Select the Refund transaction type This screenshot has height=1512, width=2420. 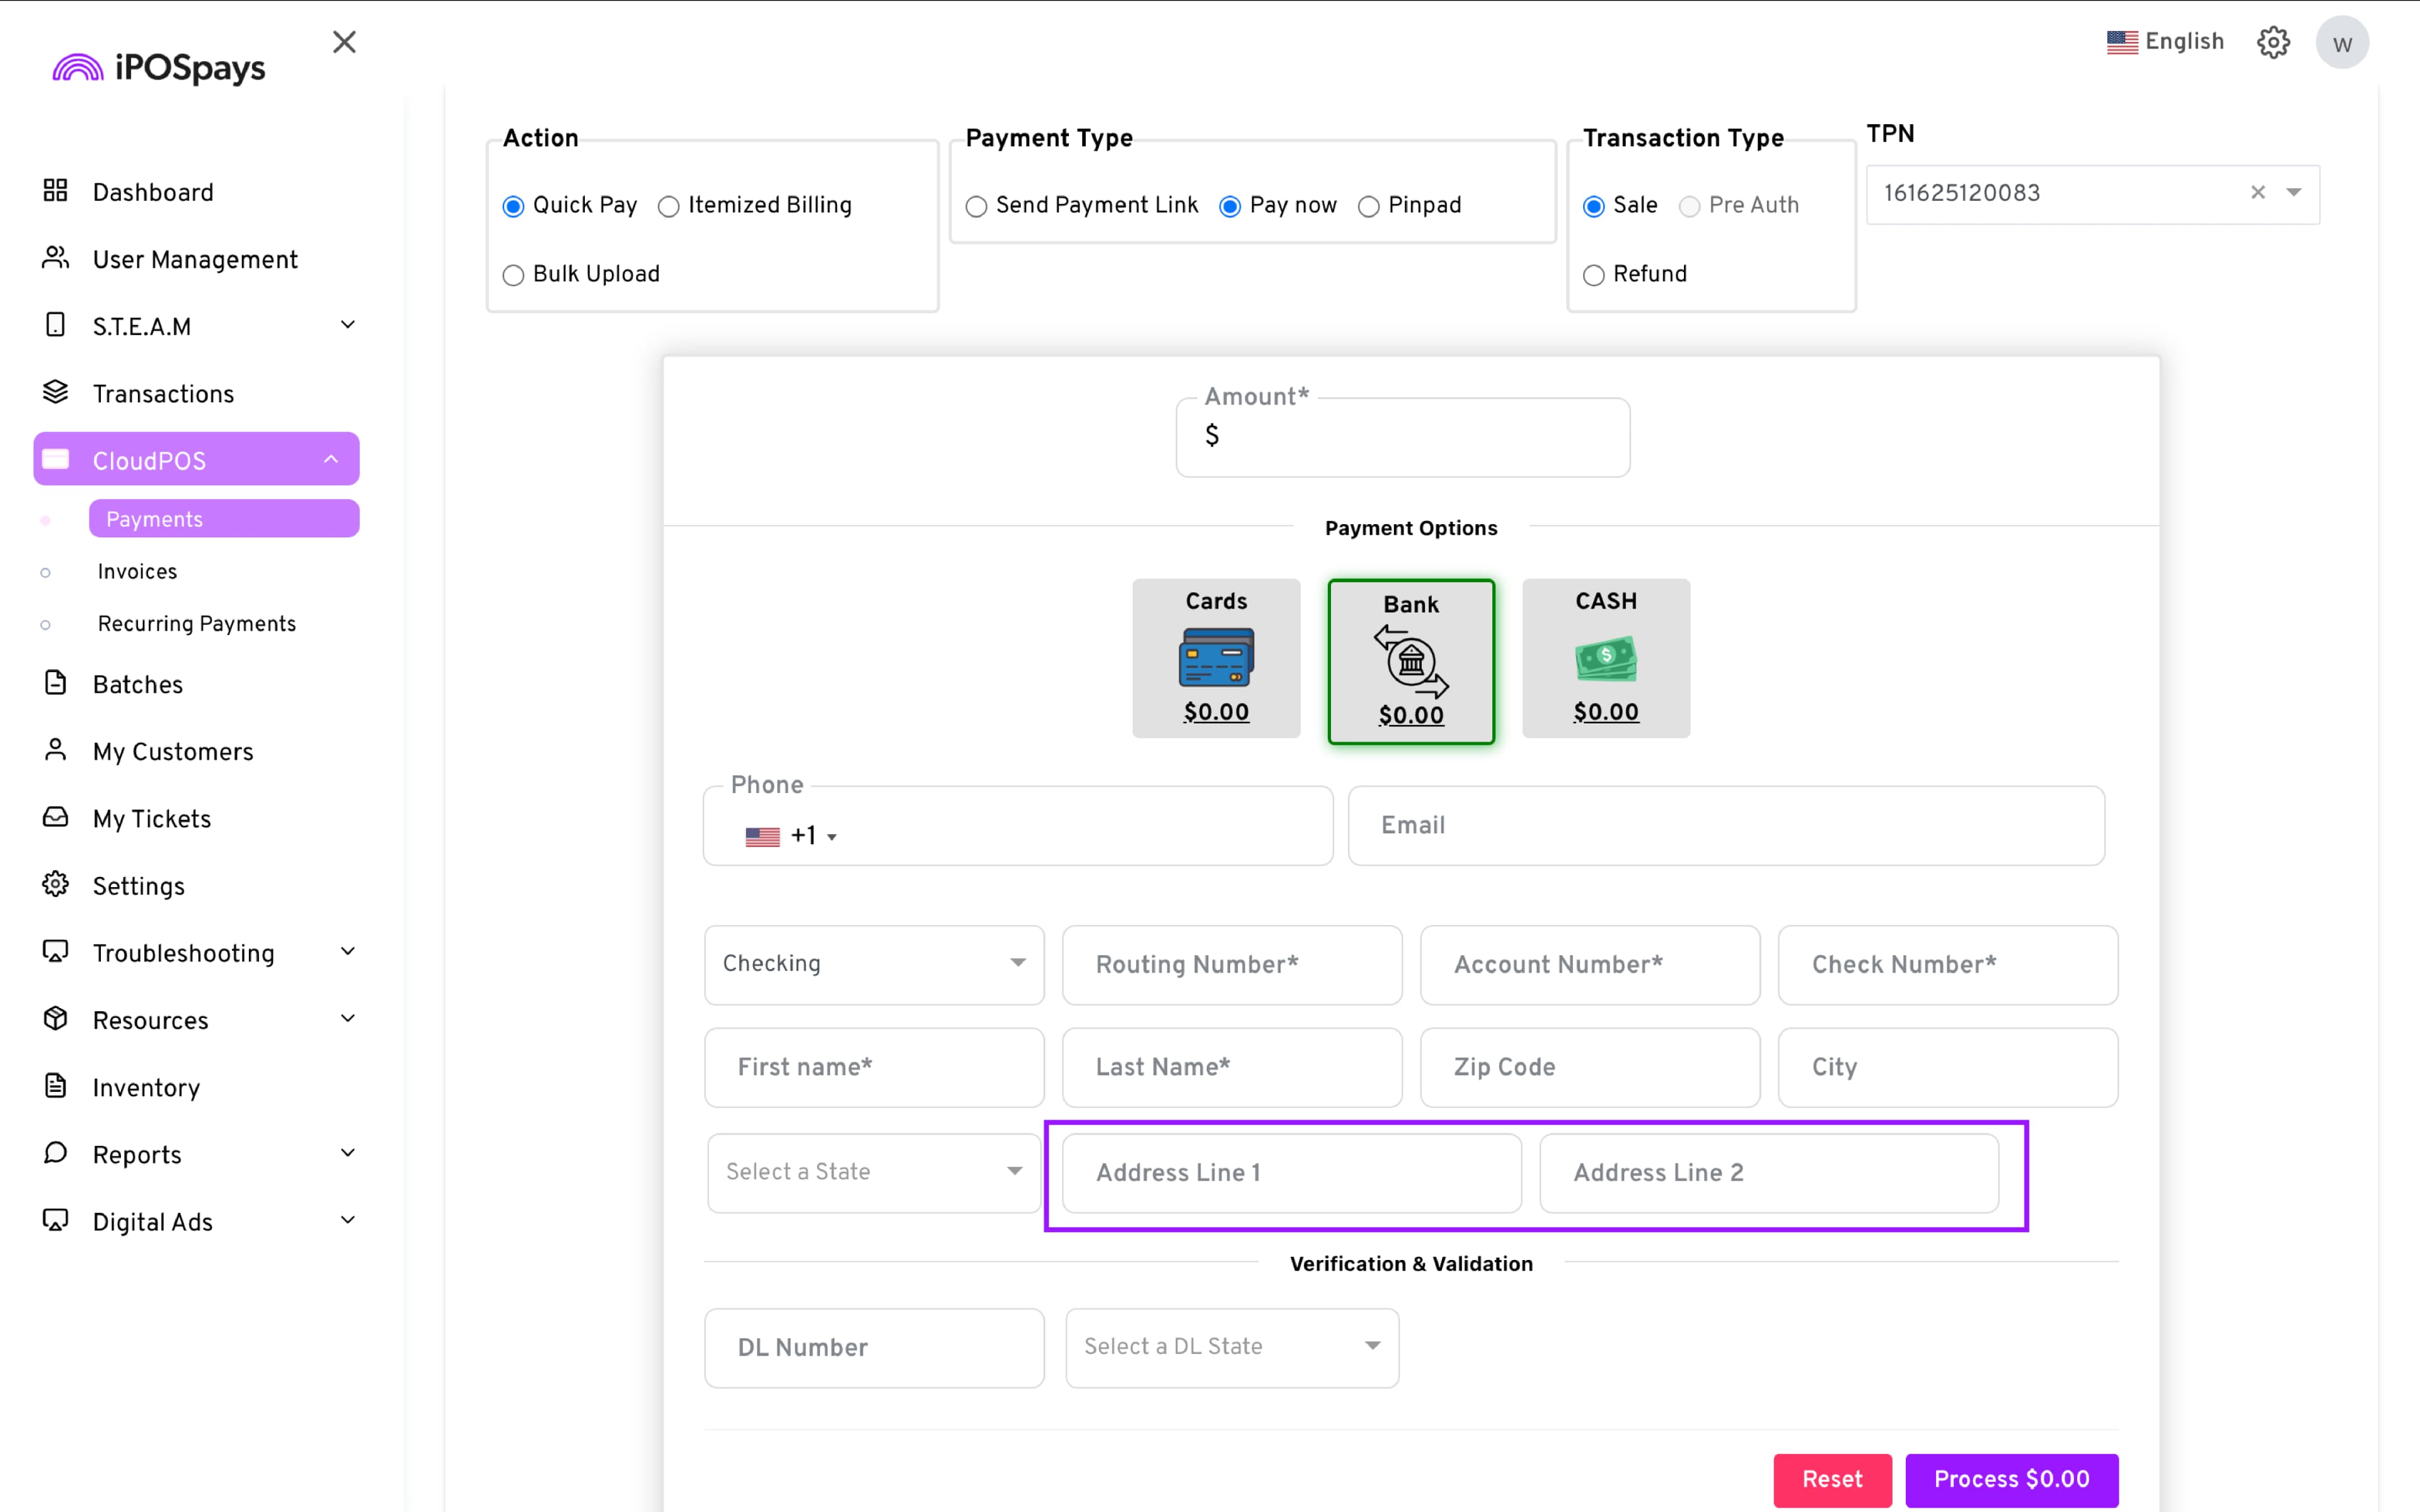pyautogui.click(x=1593, y=275)
